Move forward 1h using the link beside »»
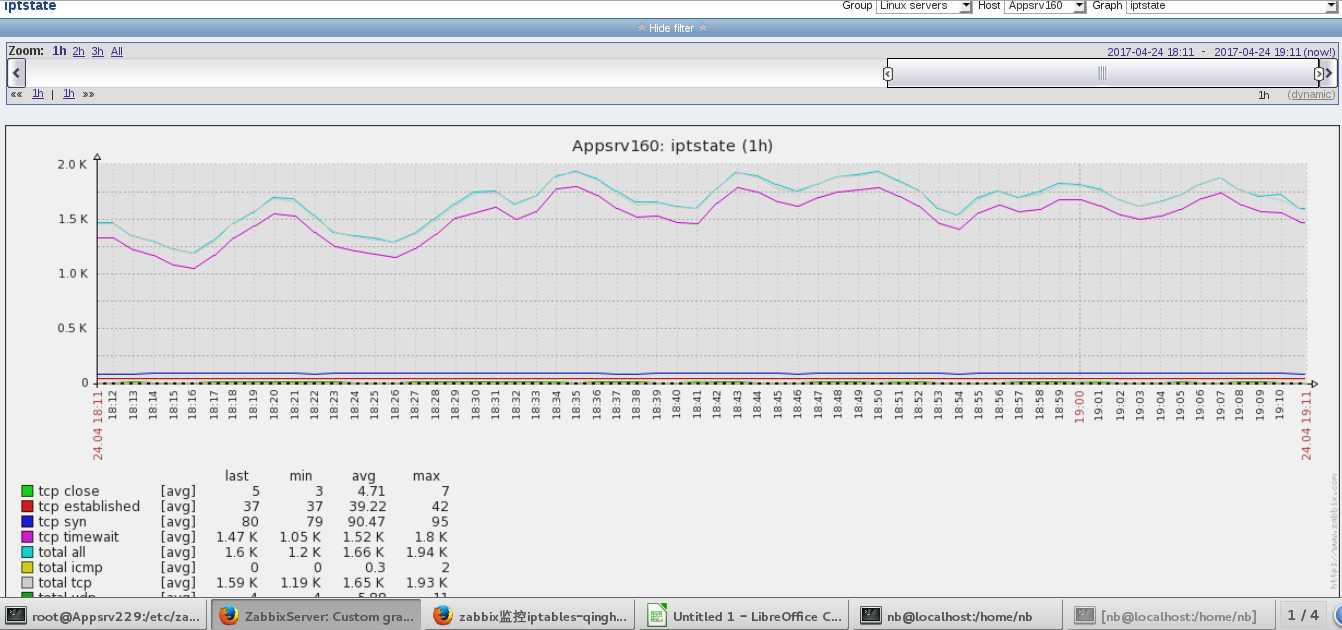The image size is (1342, 630). click(69, 94)
